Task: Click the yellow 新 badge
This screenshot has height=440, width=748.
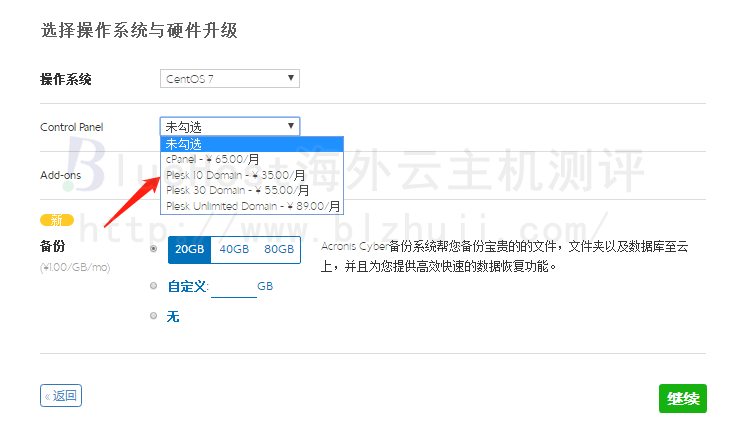Action: pos(57,220)
